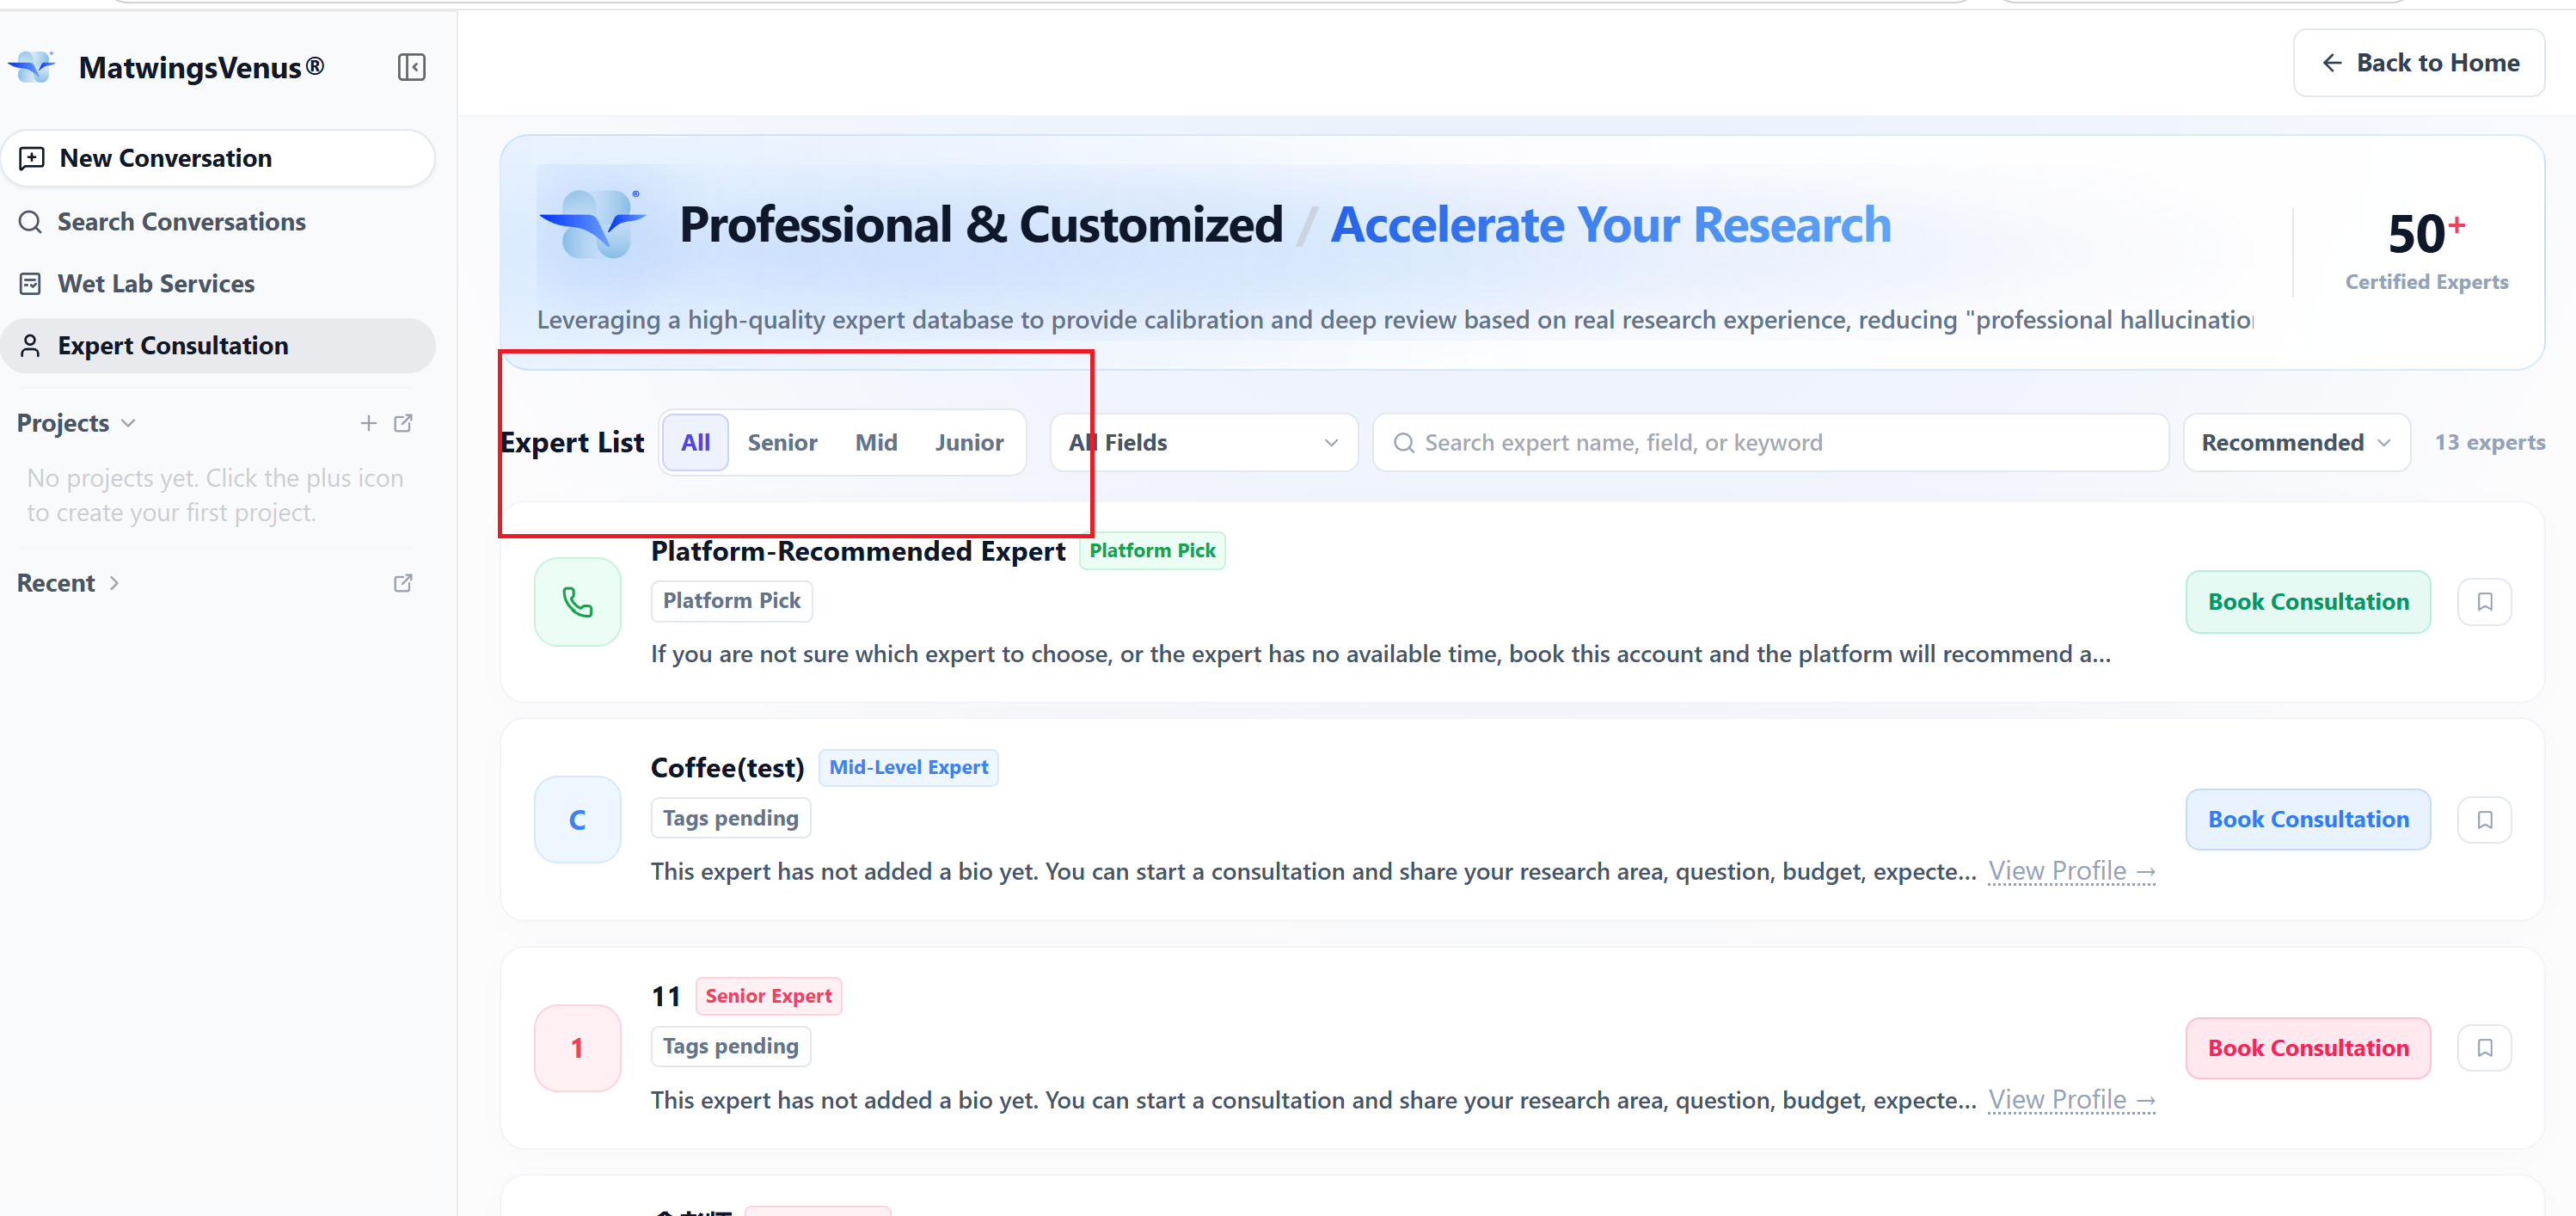Open New Conversation
2576x1216 pixels.
click(218, 158)
